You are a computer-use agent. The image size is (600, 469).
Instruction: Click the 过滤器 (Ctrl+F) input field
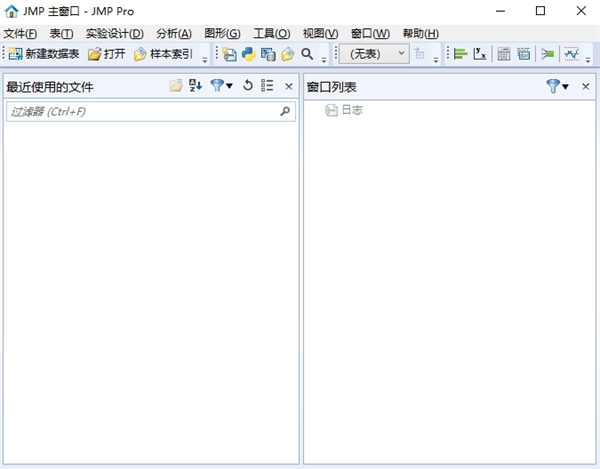[151, 111]
